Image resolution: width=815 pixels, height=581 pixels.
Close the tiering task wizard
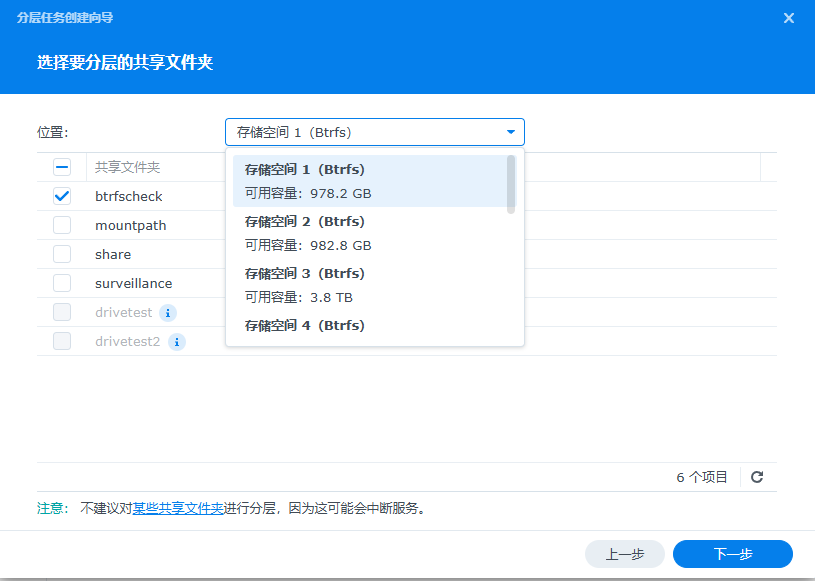point(789,18)
